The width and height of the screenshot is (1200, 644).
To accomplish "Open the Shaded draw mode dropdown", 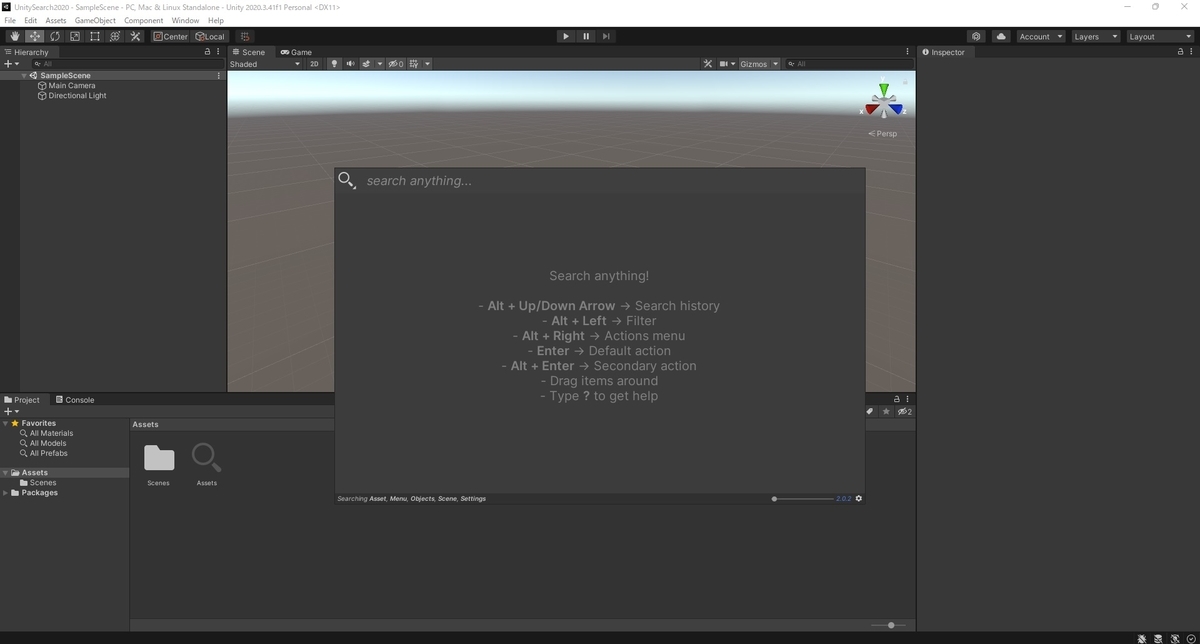I will [265, 63].
